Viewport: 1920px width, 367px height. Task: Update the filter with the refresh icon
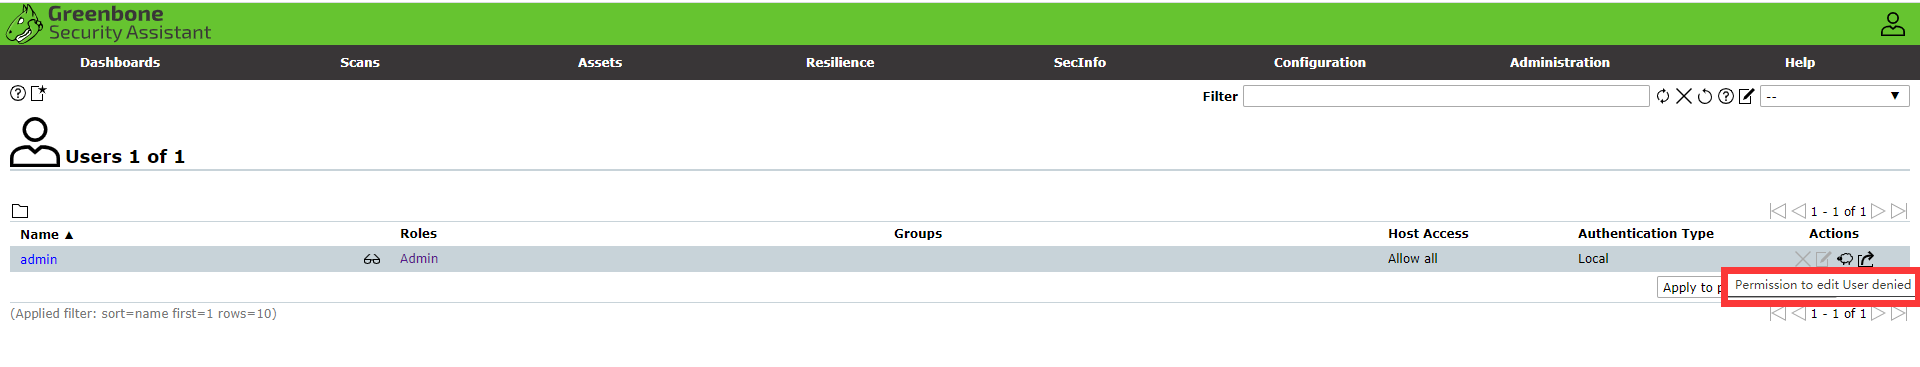[x=1663, y=96]
